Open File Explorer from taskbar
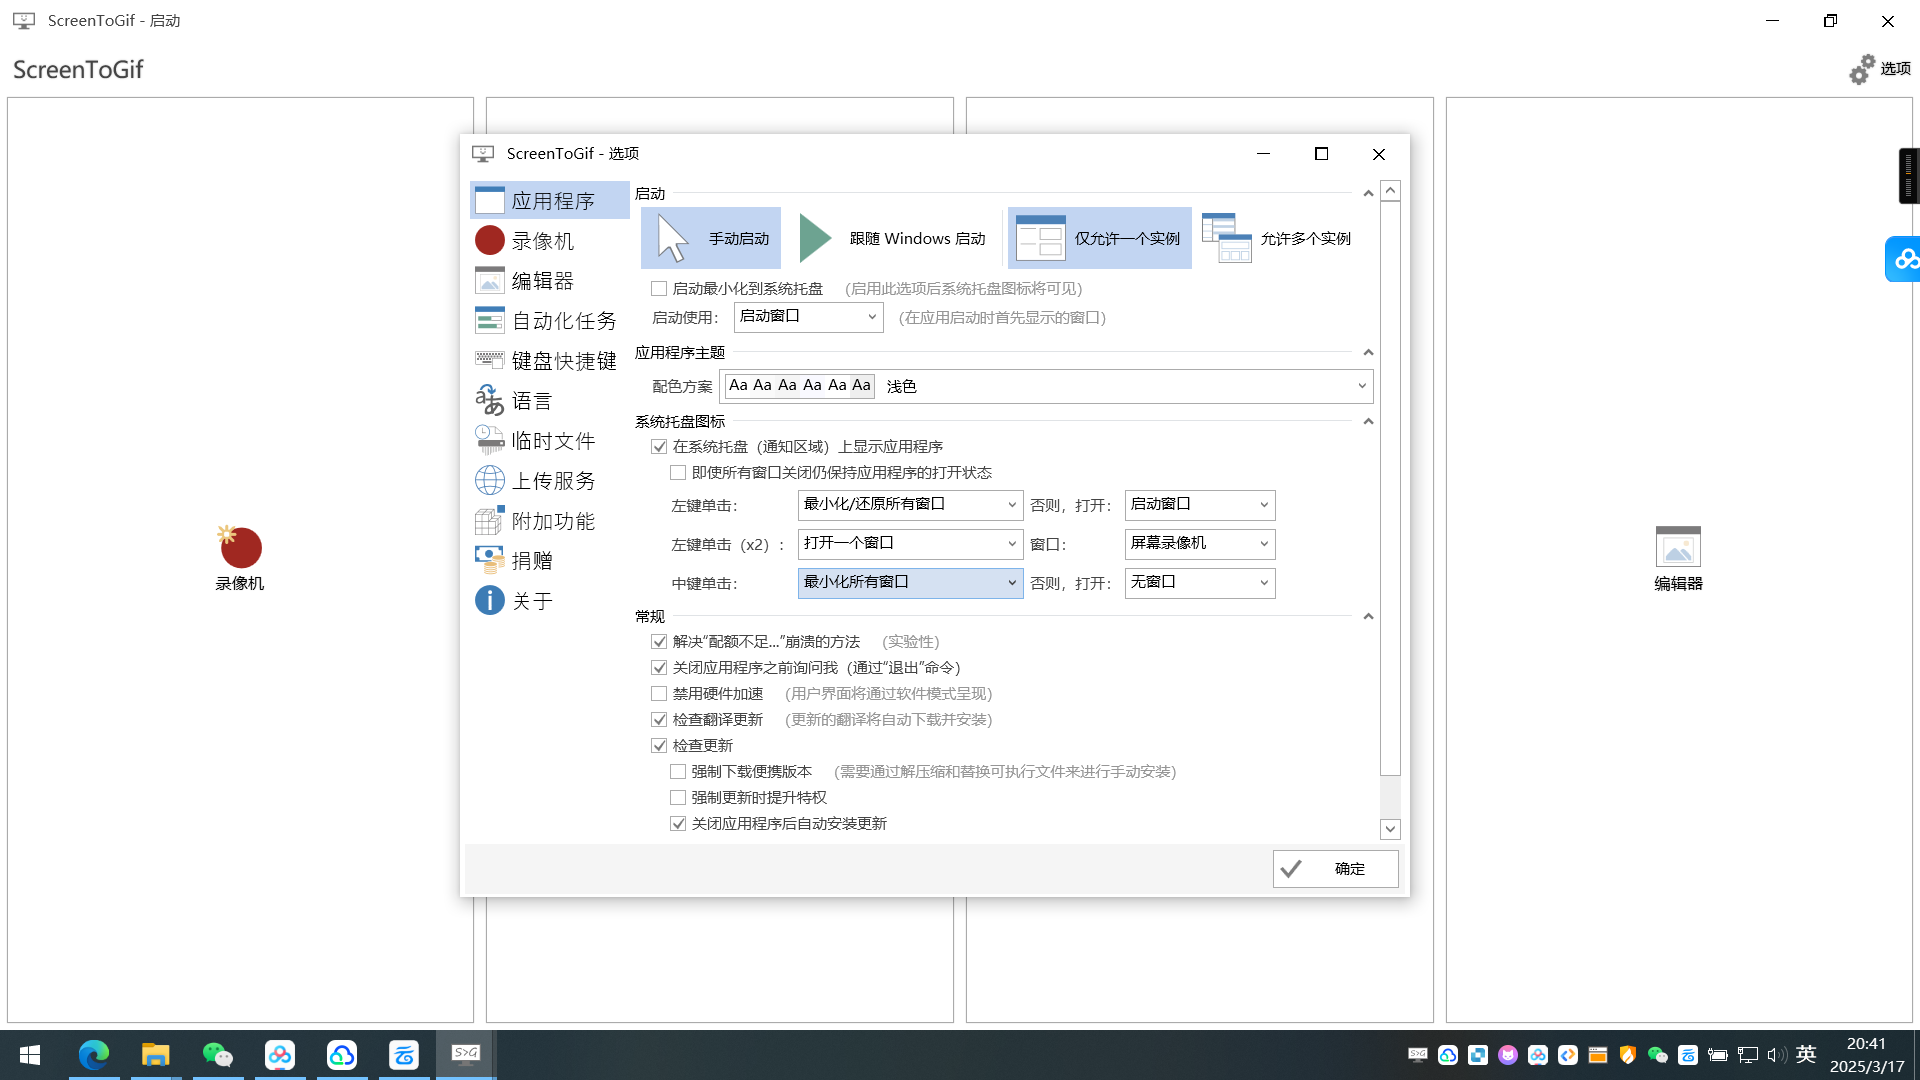This screenshot has height=1080, width=1920. click(155, 1055)
